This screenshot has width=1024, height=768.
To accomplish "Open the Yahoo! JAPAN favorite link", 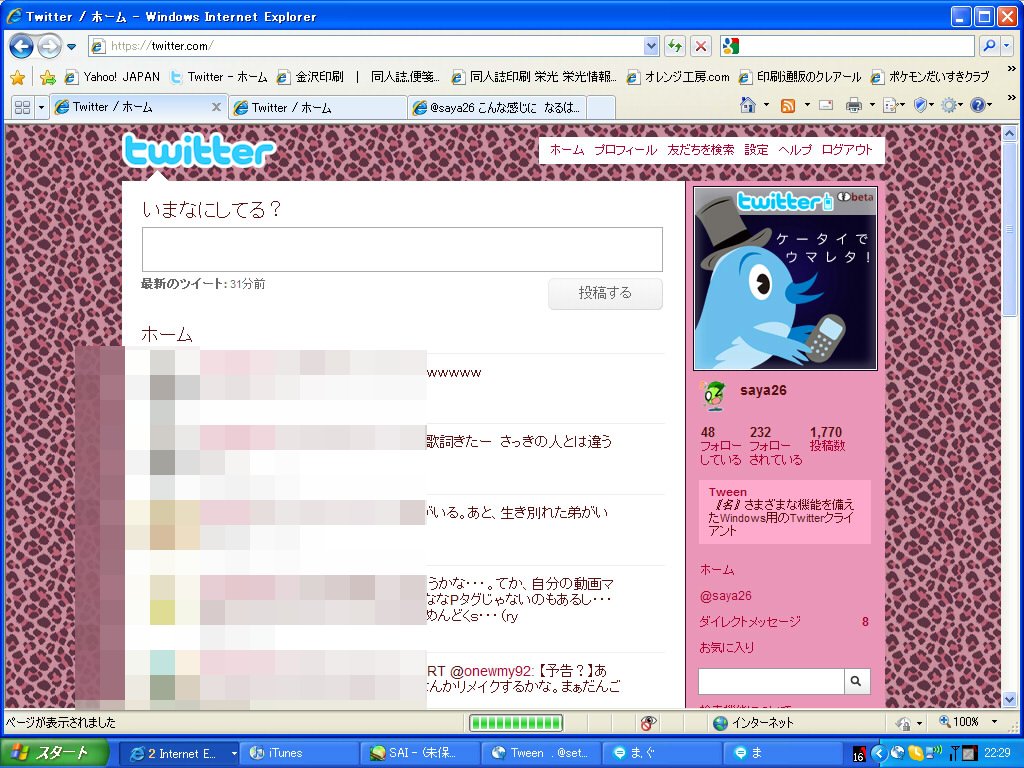I will 112,77.
